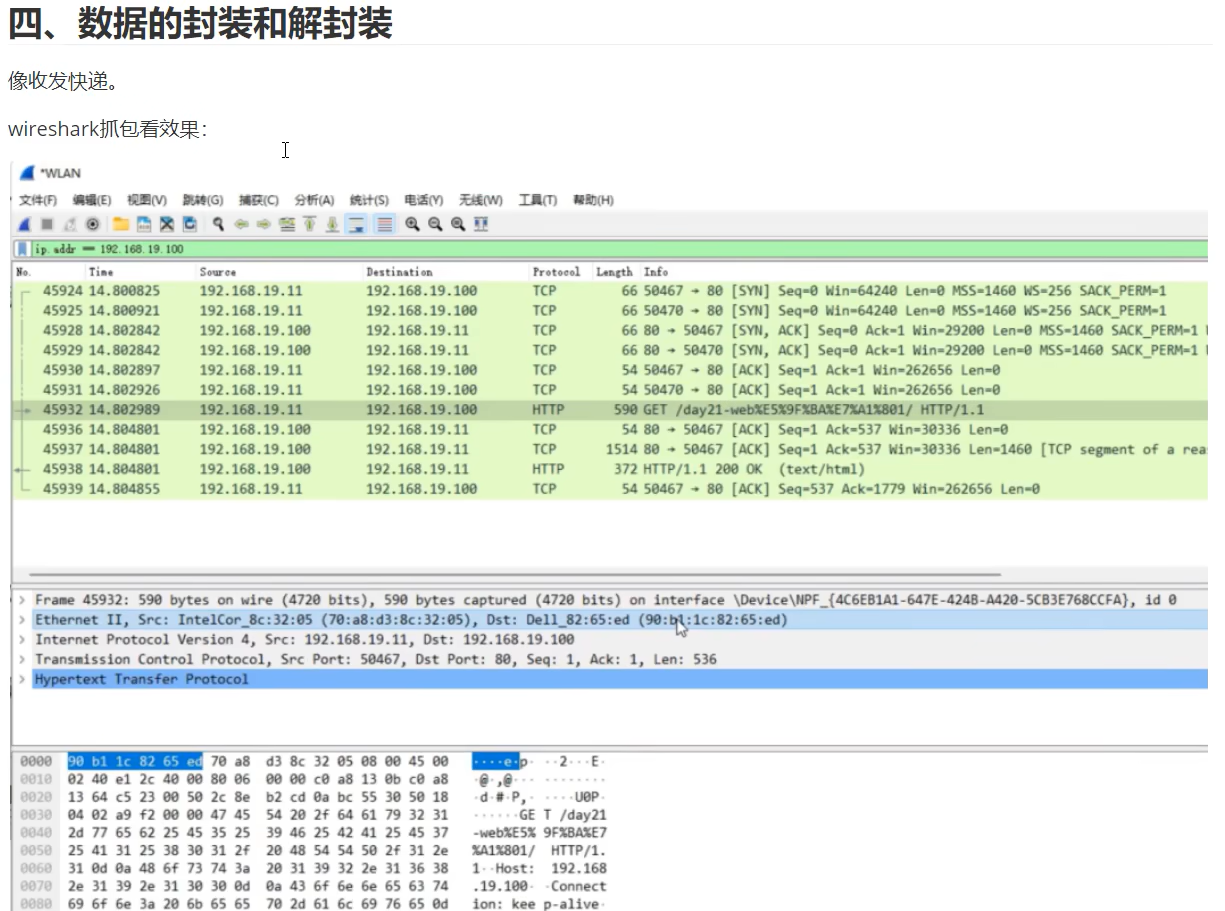Image resolution: width=1225 pixels, height=911 pixels.
Task: Open the 分析(A) menu
Action: tap(314, 200)
